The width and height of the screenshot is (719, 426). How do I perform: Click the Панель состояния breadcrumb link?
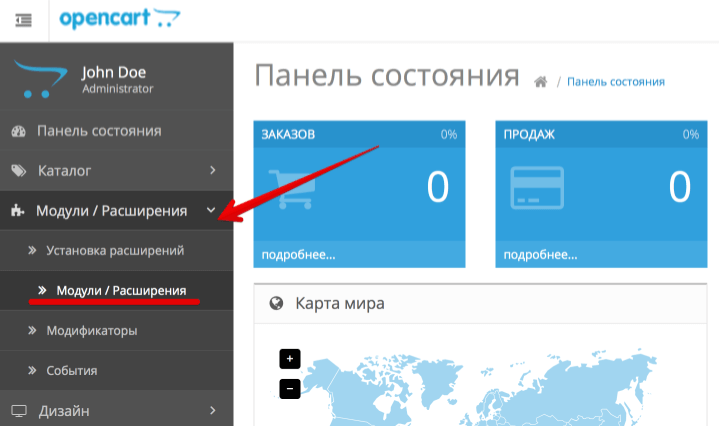(616, 82)
